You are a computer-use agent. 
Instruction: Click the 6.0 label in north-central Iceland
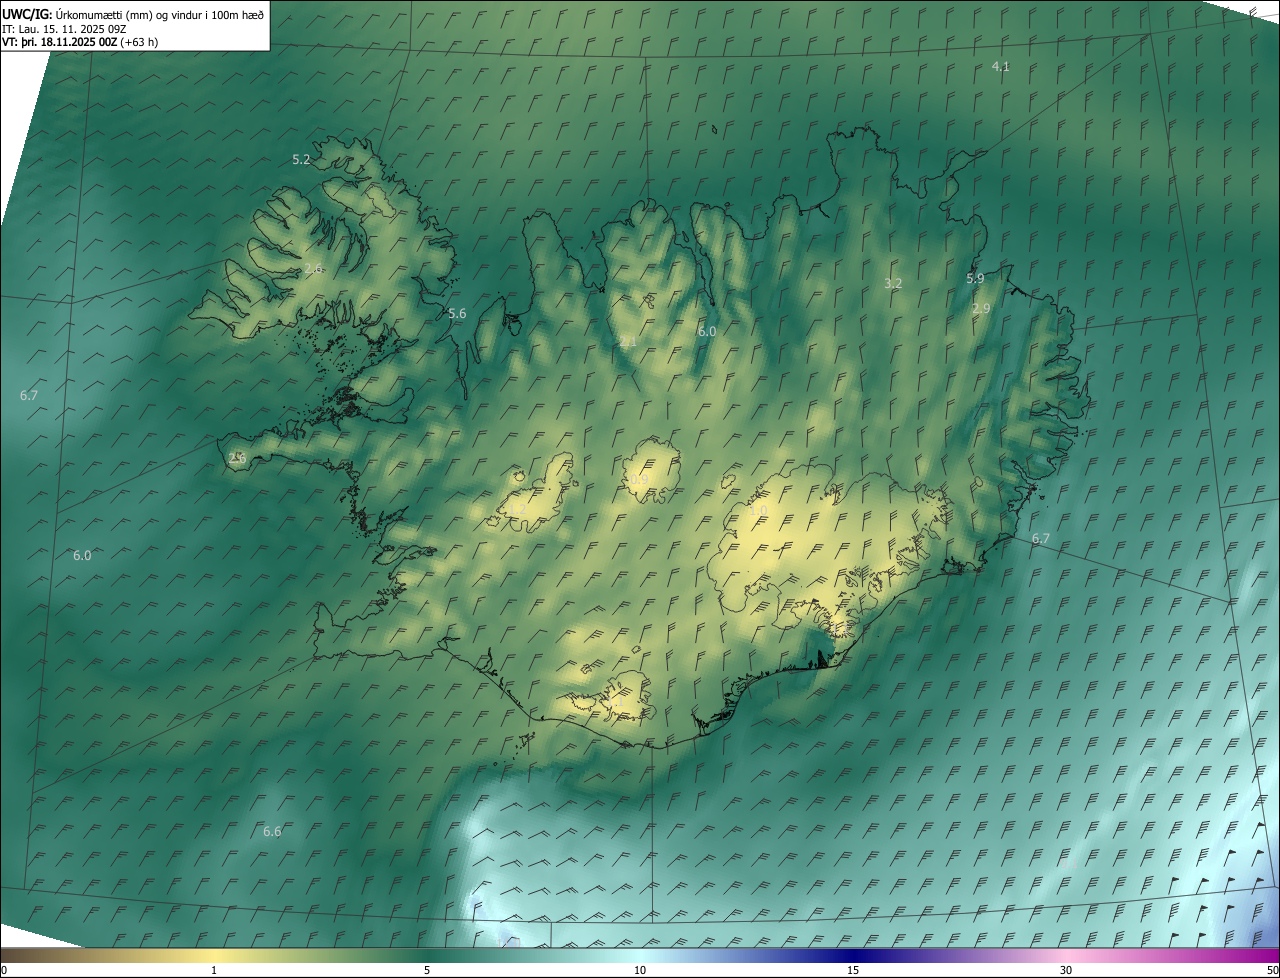tap(707, 331)
